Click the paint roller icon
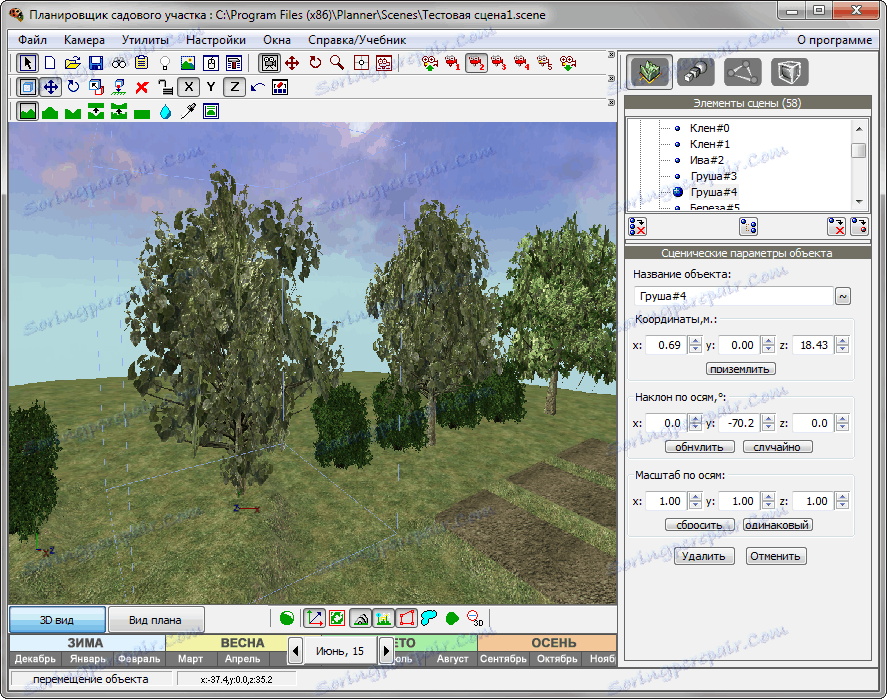 pyautogui.click(x=234, y=63)
